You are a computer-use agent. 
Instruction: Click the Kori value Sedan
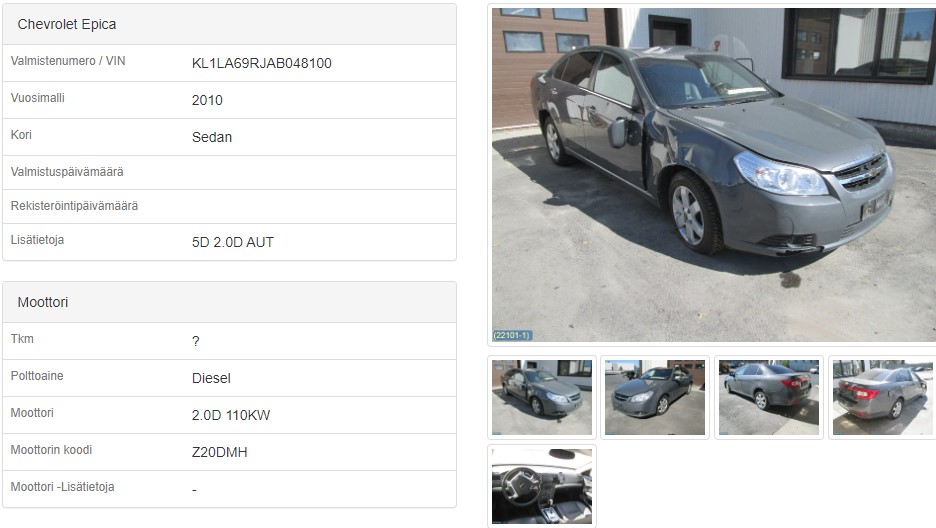212,137
